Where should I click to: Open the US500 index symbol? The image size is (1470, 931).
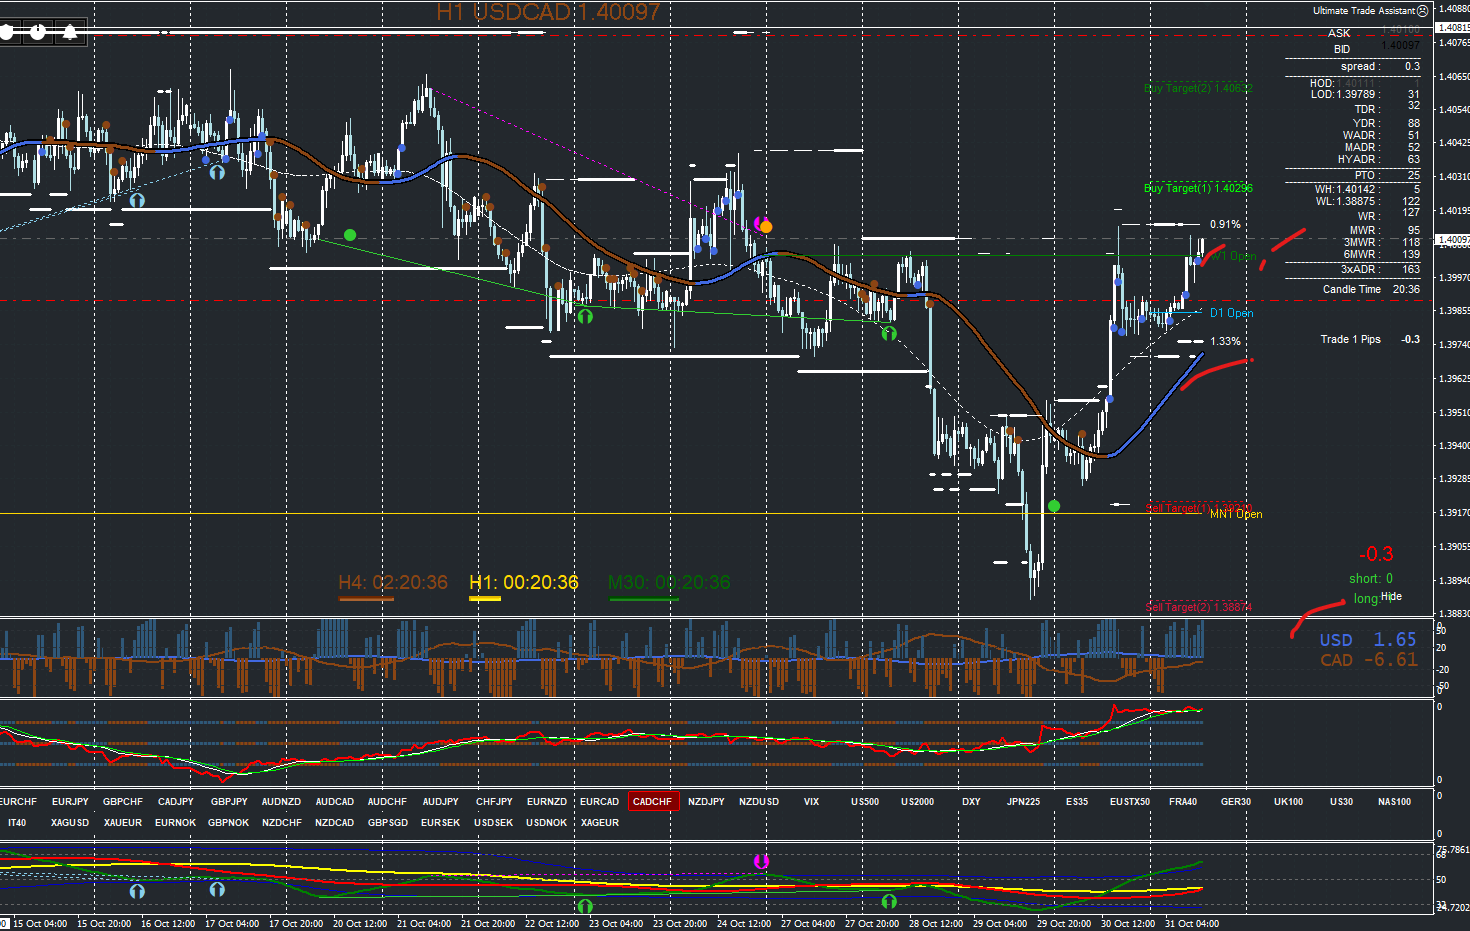coord(865,801)
